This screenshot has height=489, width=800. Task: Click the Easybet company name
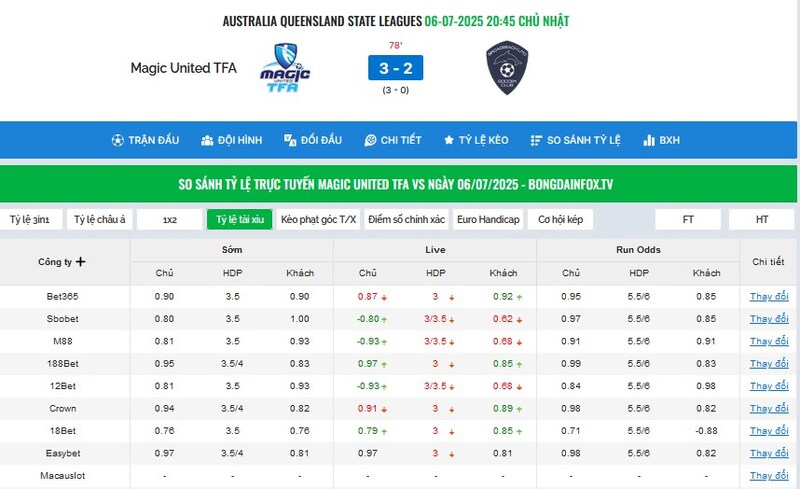coord(63,454)
